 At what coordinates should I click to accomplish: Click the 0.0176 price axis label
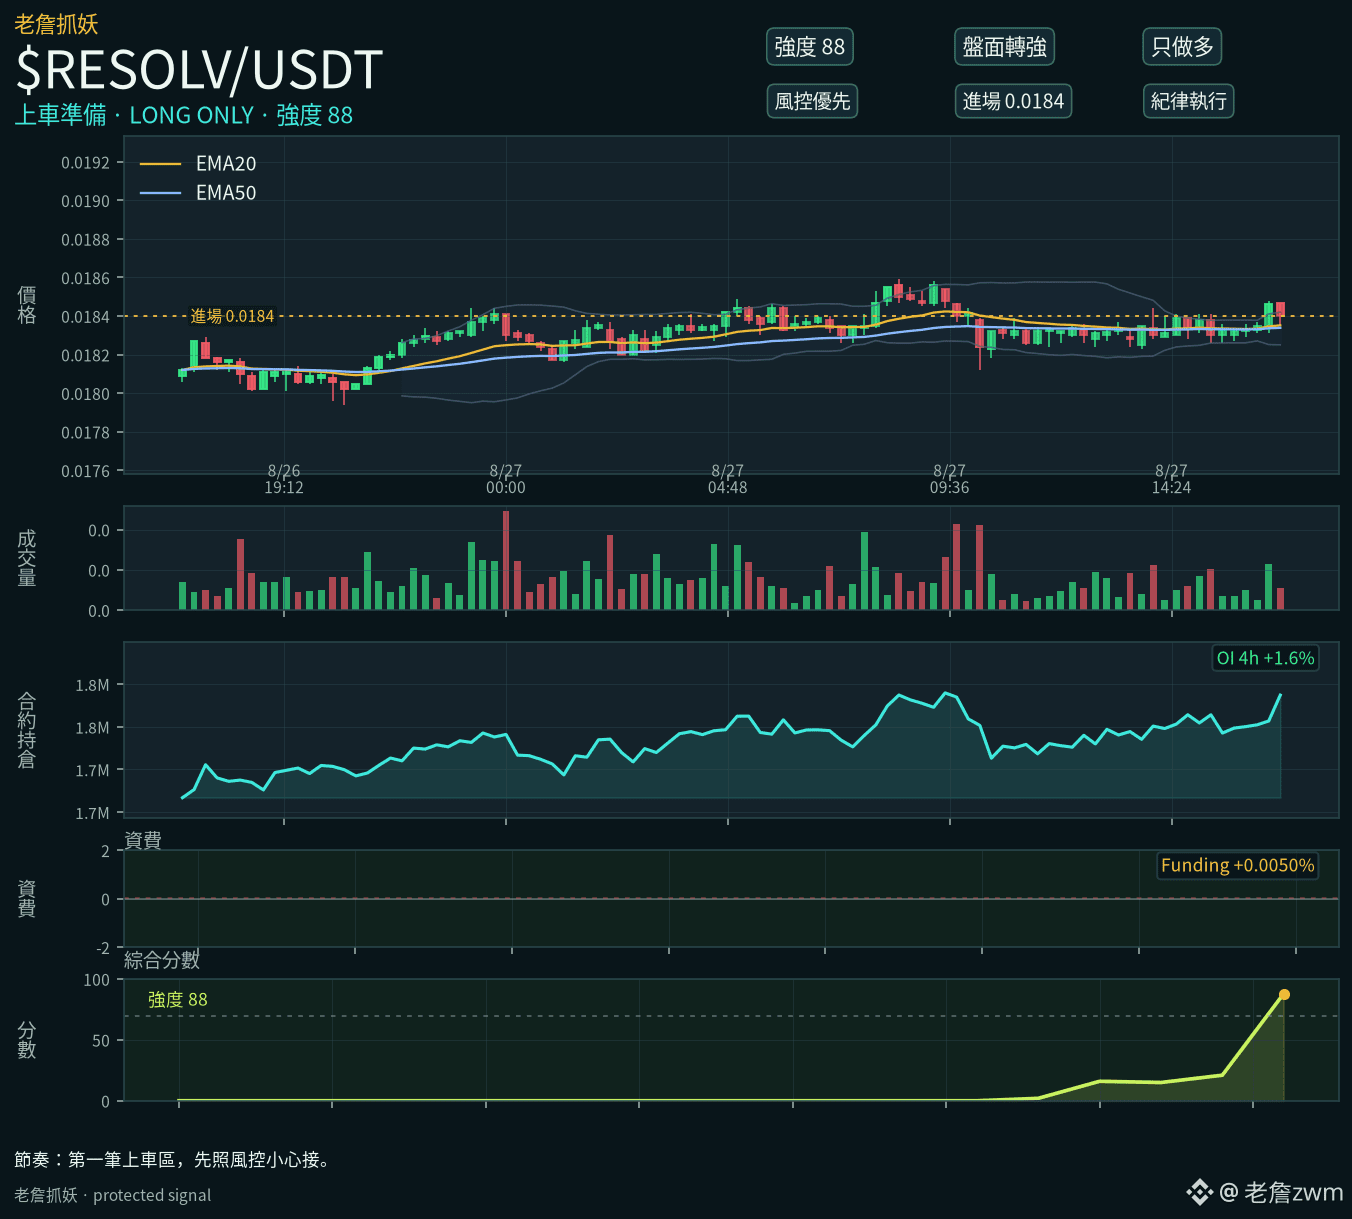pos(85,471)
